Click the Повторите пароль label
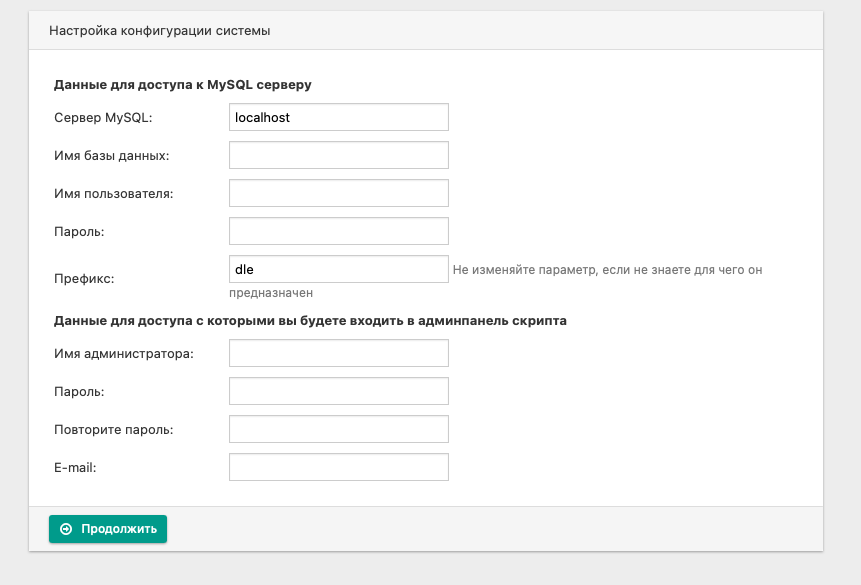The width and height of the screenshot is (861, 585). [x=114, y=430]
